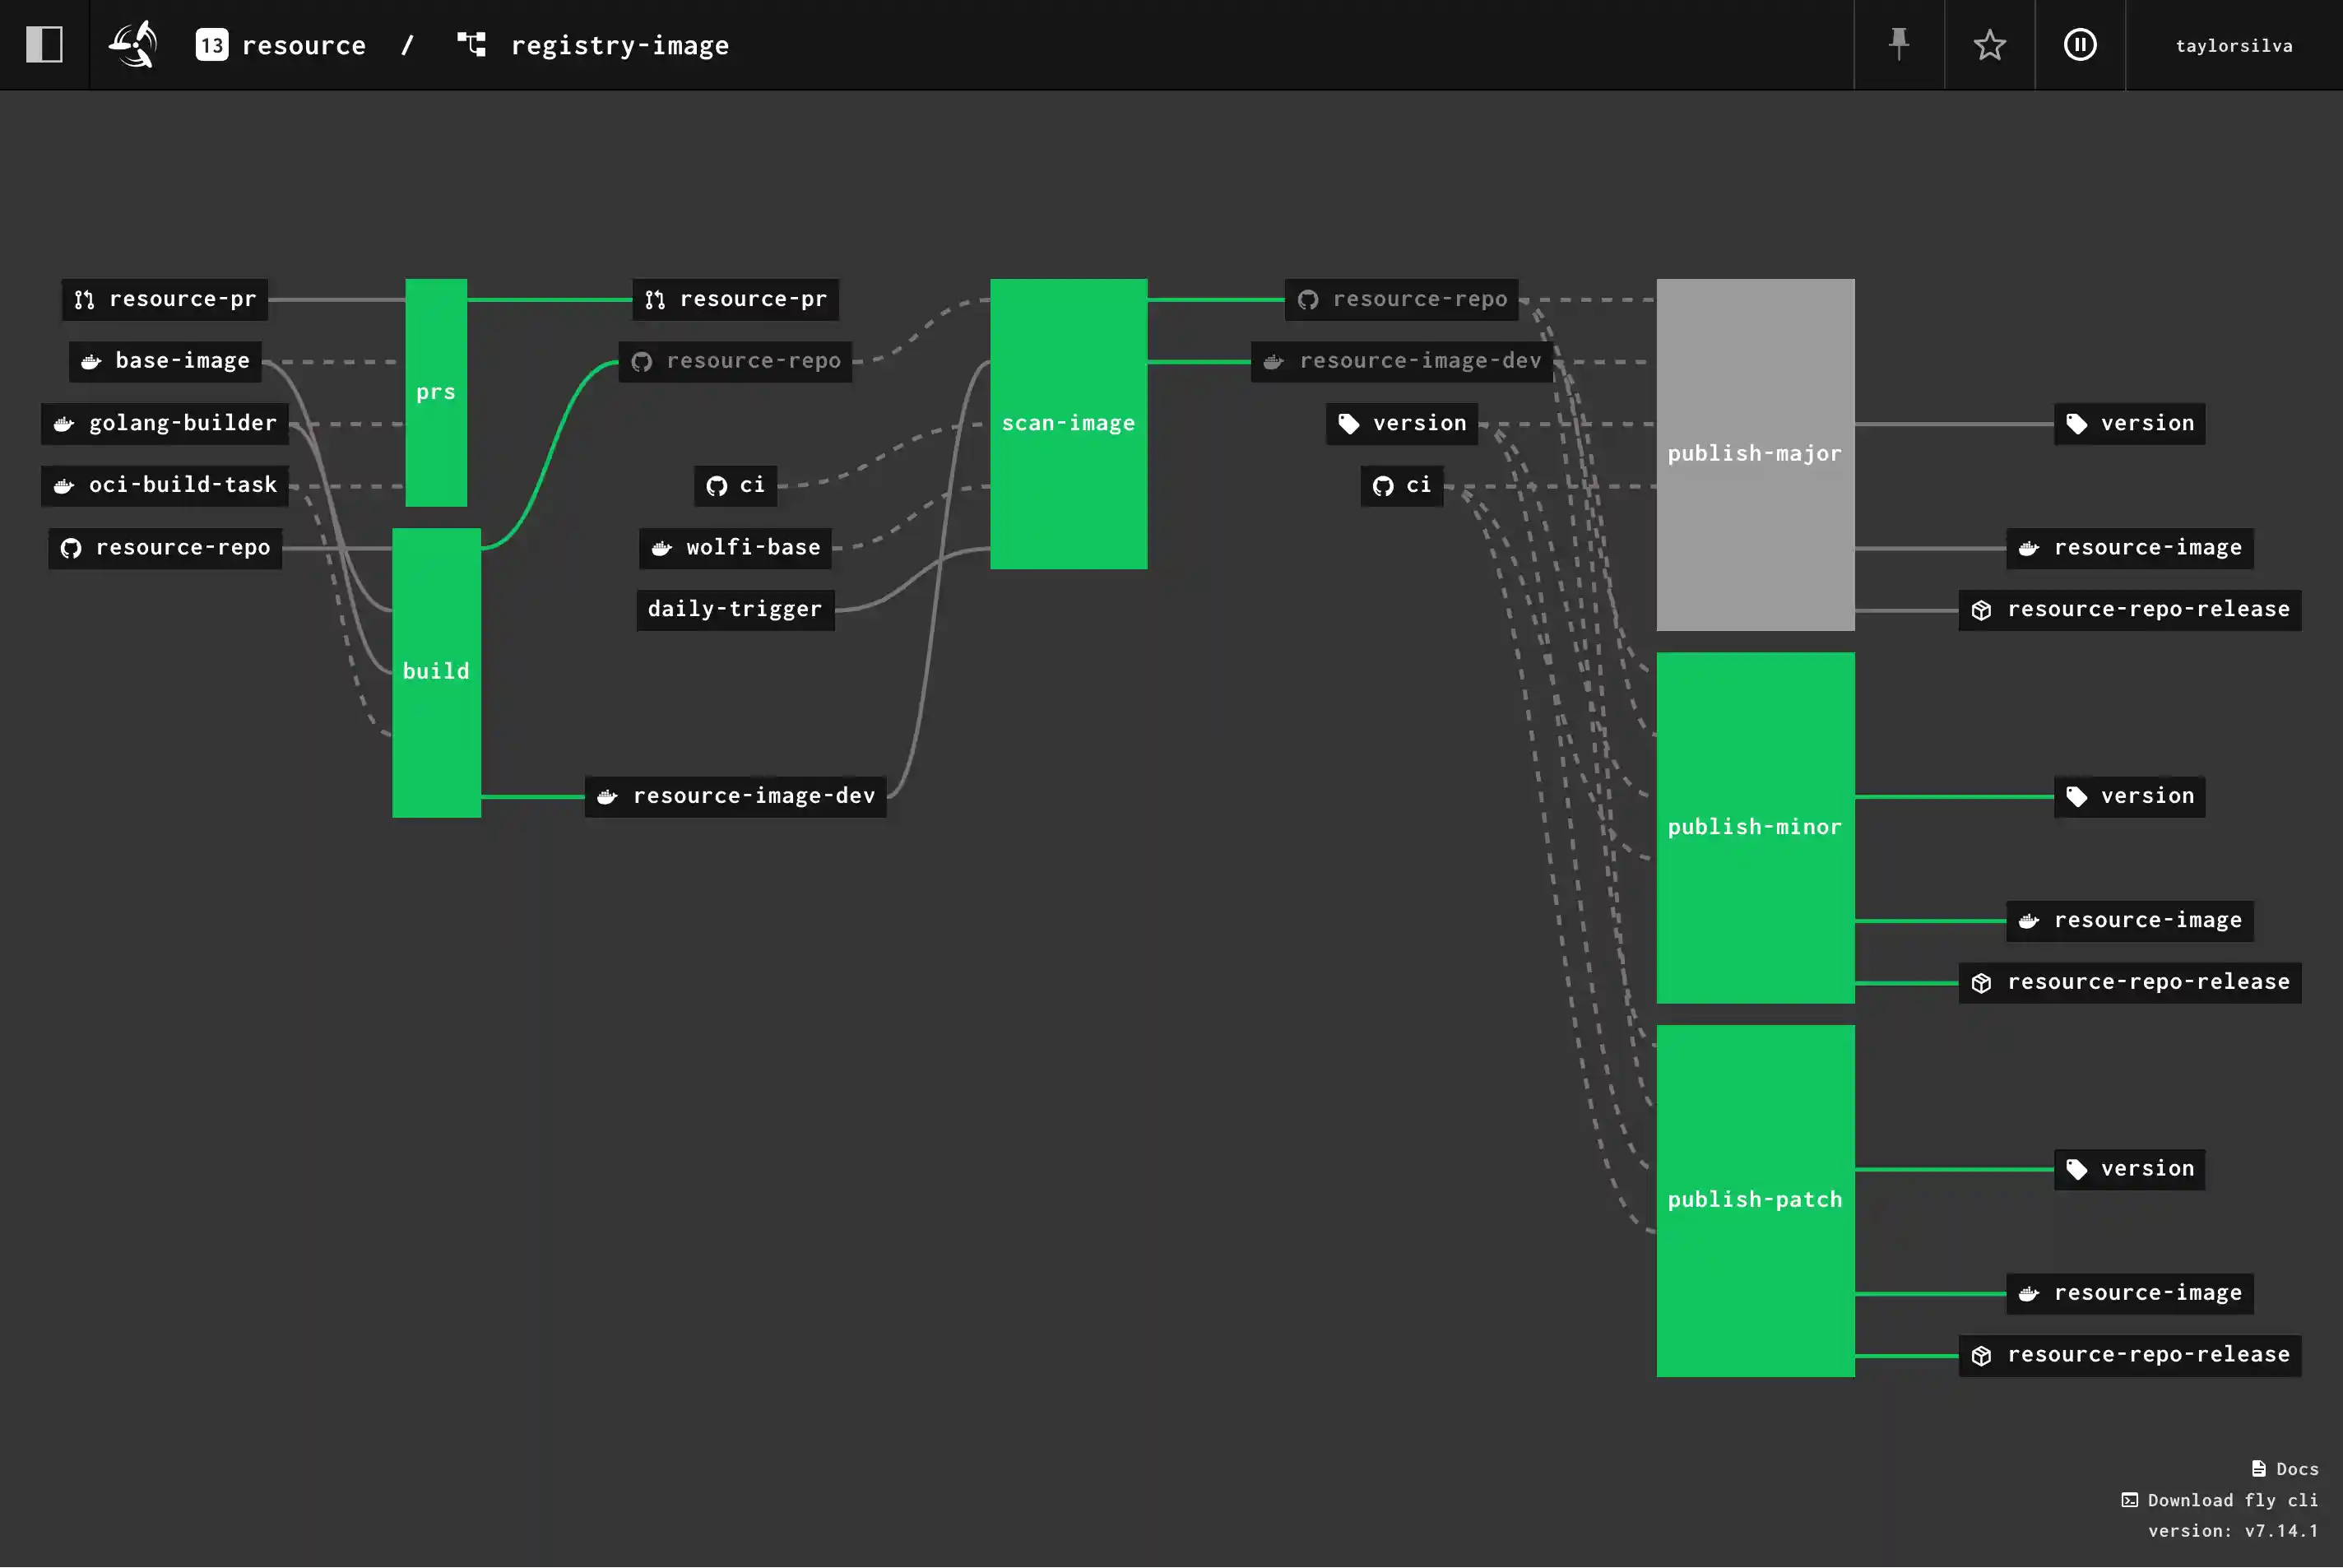This screenshot has height=1568, width=2343.
Task: Click the Docker icon on golang-builder
Action: point(63,423)
